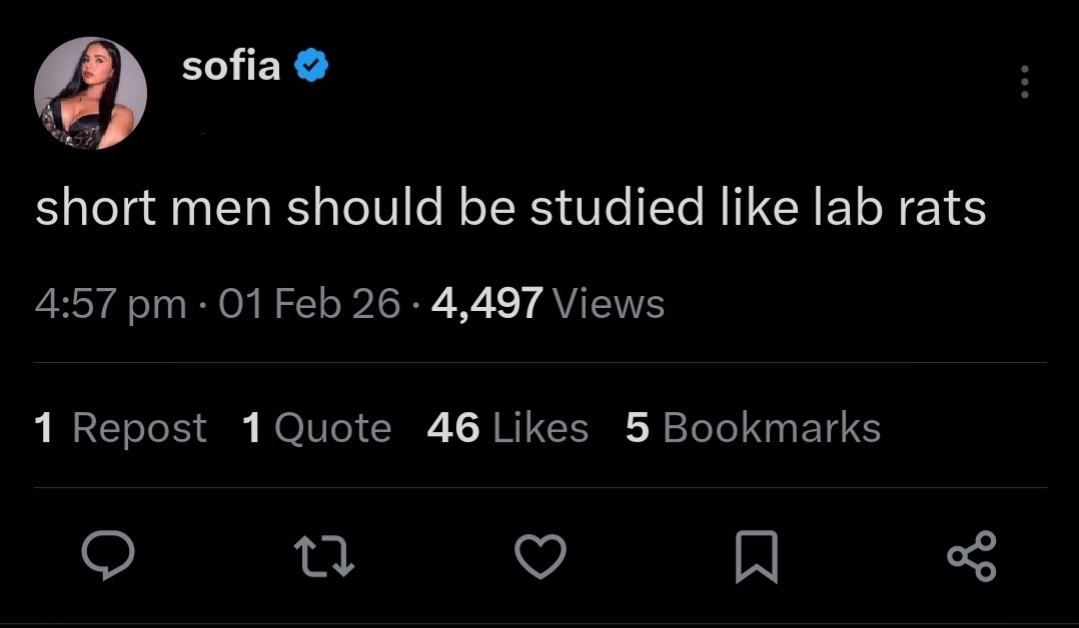Share the post via share icon

pyautogui.click(x=971, y=557)
